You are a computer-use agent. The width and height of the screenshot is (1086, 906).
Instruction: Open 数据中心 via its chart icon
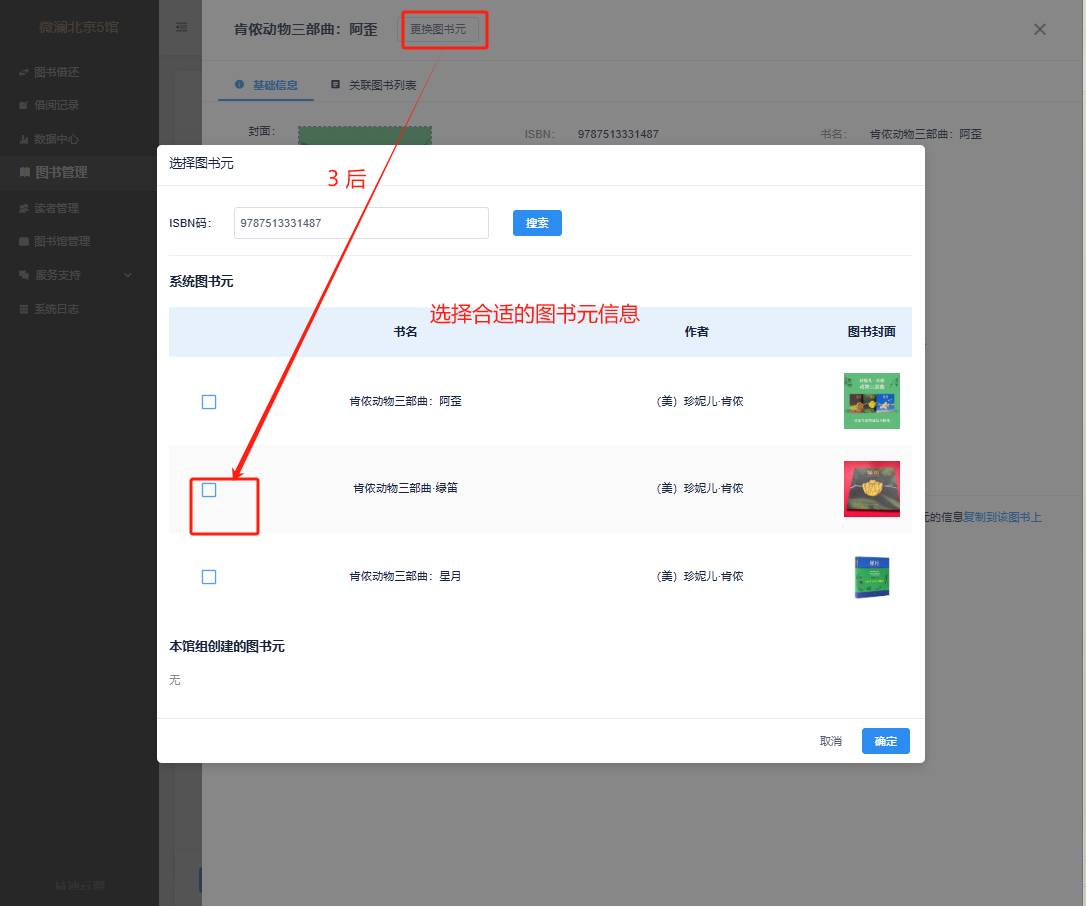click(24, 140)
